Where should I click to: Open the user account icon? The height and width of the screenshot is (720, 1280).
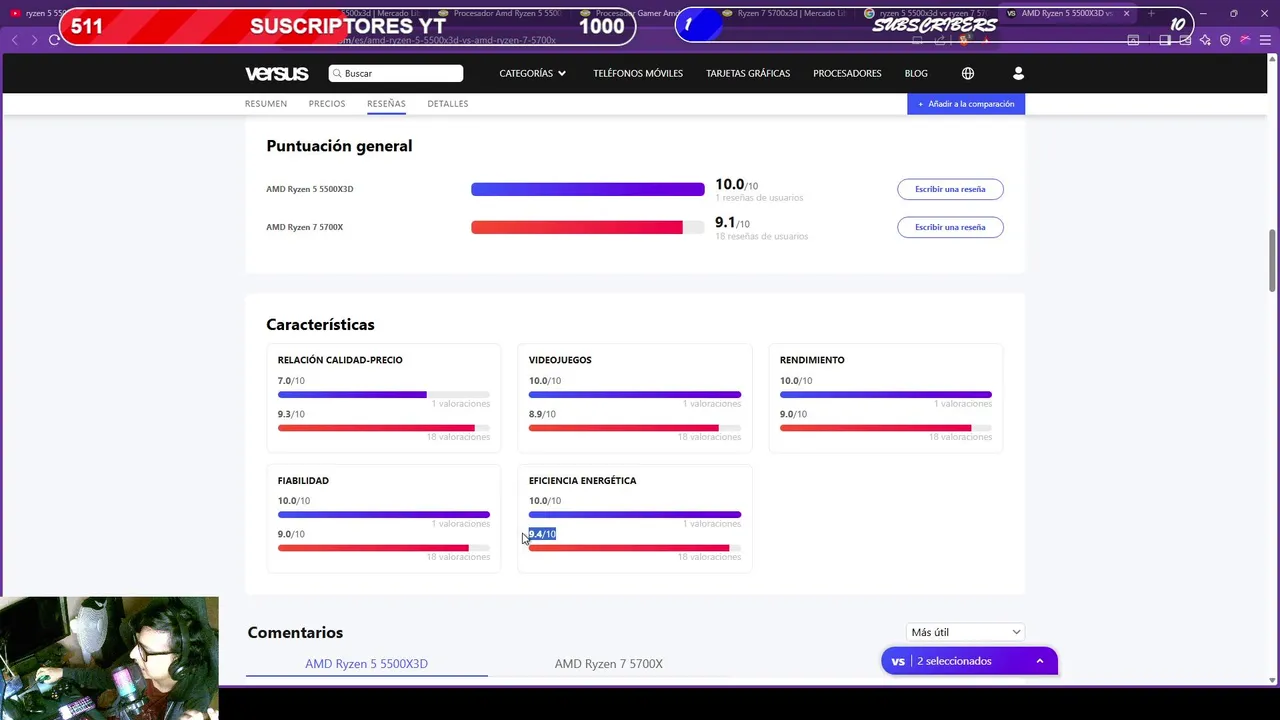pos(1018,73)
